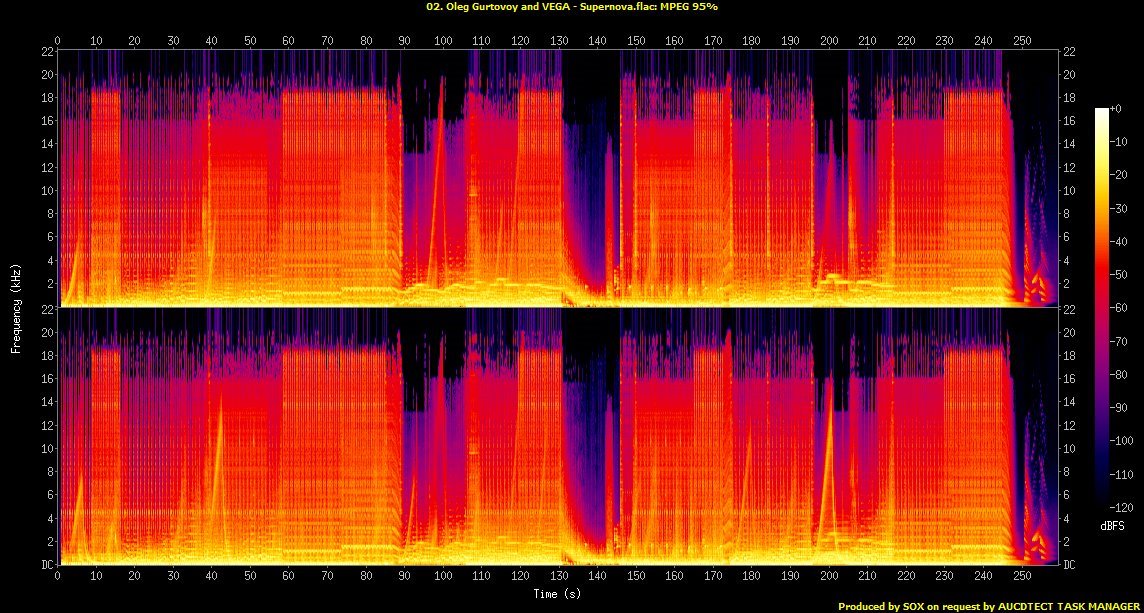The image size is (1144, 613).
Task: Click the "-90" level on the dBFS scale
Action: click(1123, 407)
